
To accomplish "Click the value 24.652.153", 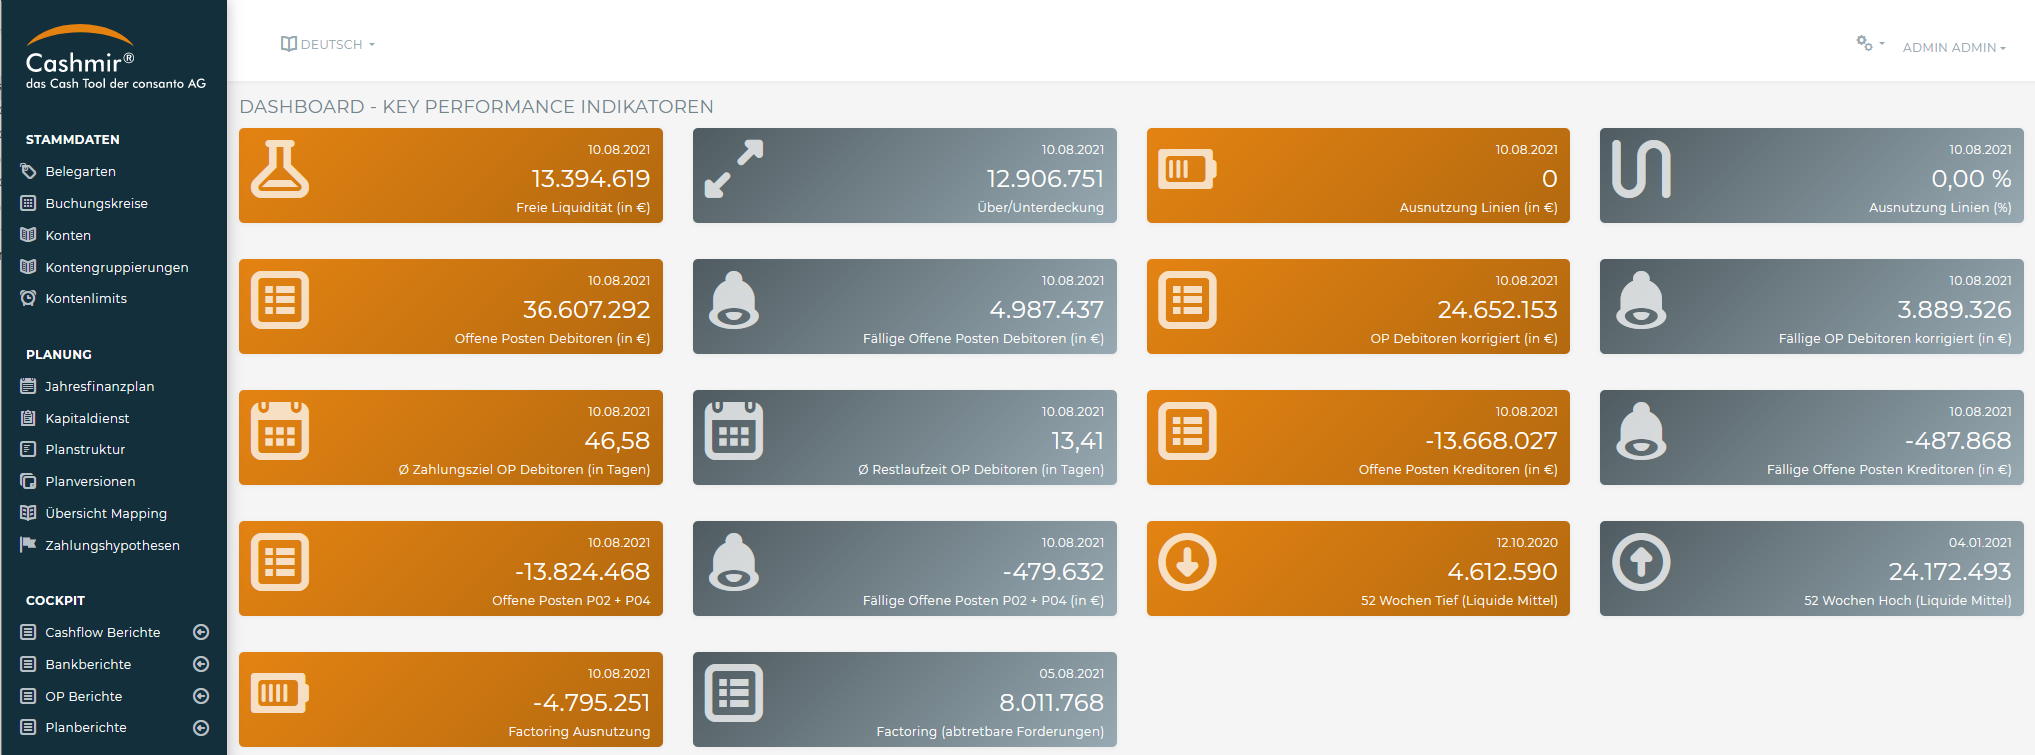I will click(x=1497, y=309).
